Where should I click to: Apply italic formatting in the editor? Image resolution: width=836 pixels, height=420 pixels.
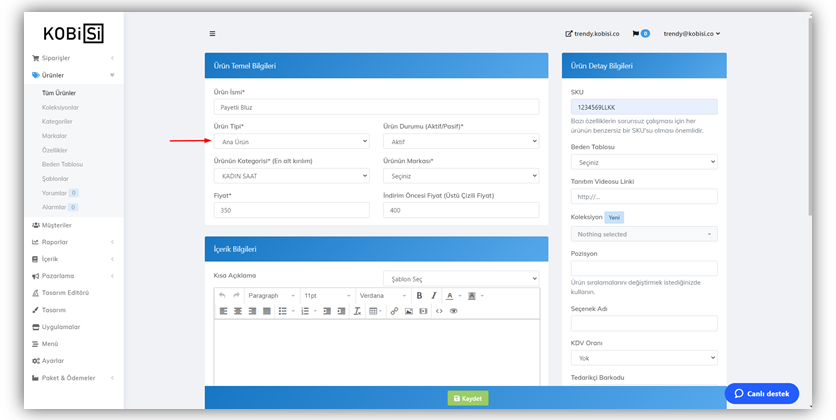point(433,296)
